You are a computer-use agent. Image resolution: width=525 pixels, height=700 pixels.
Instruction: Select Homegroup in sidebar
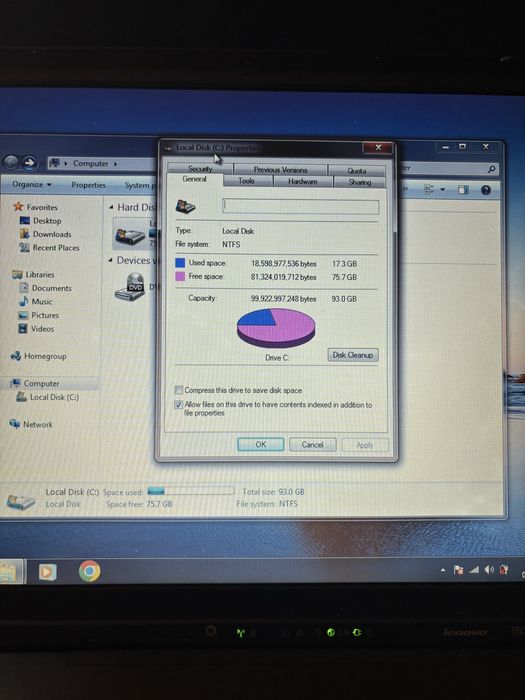coord(45,356)
